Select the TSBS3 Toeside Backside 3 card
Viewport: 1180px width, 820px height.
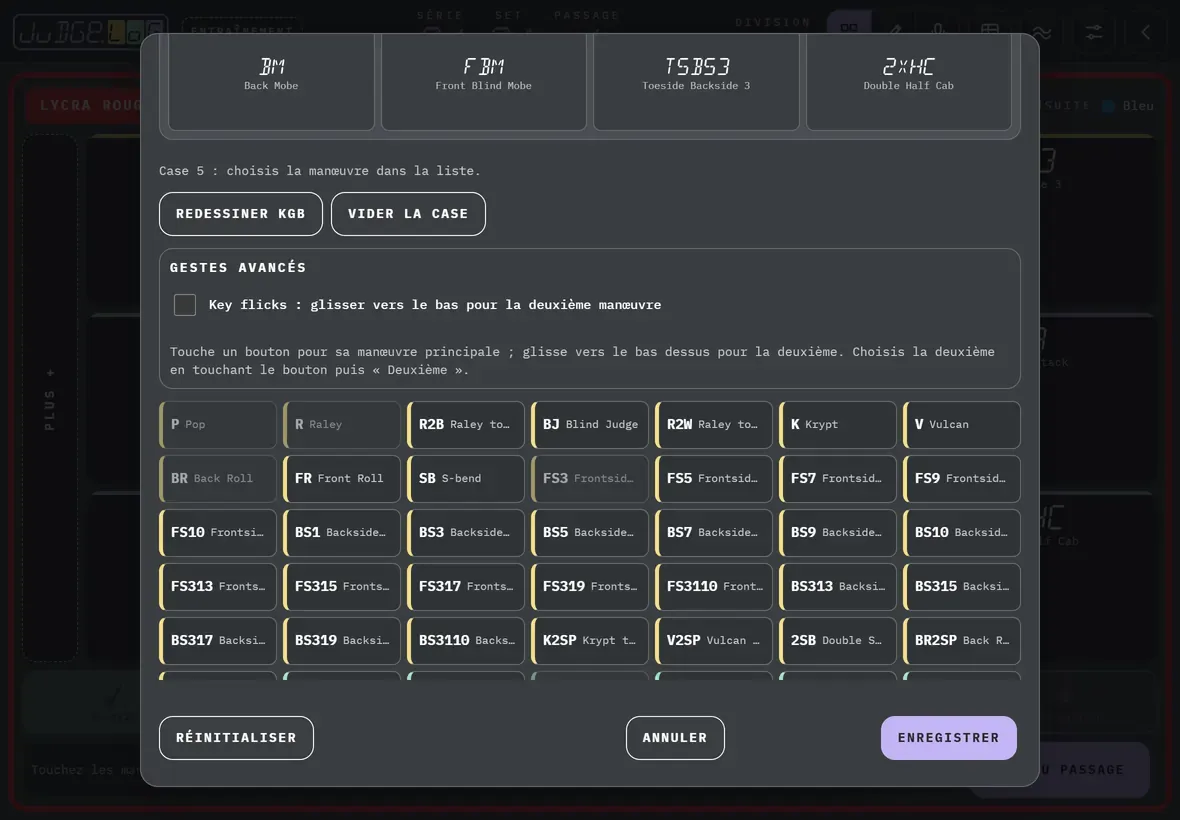[x=696, y=81]
